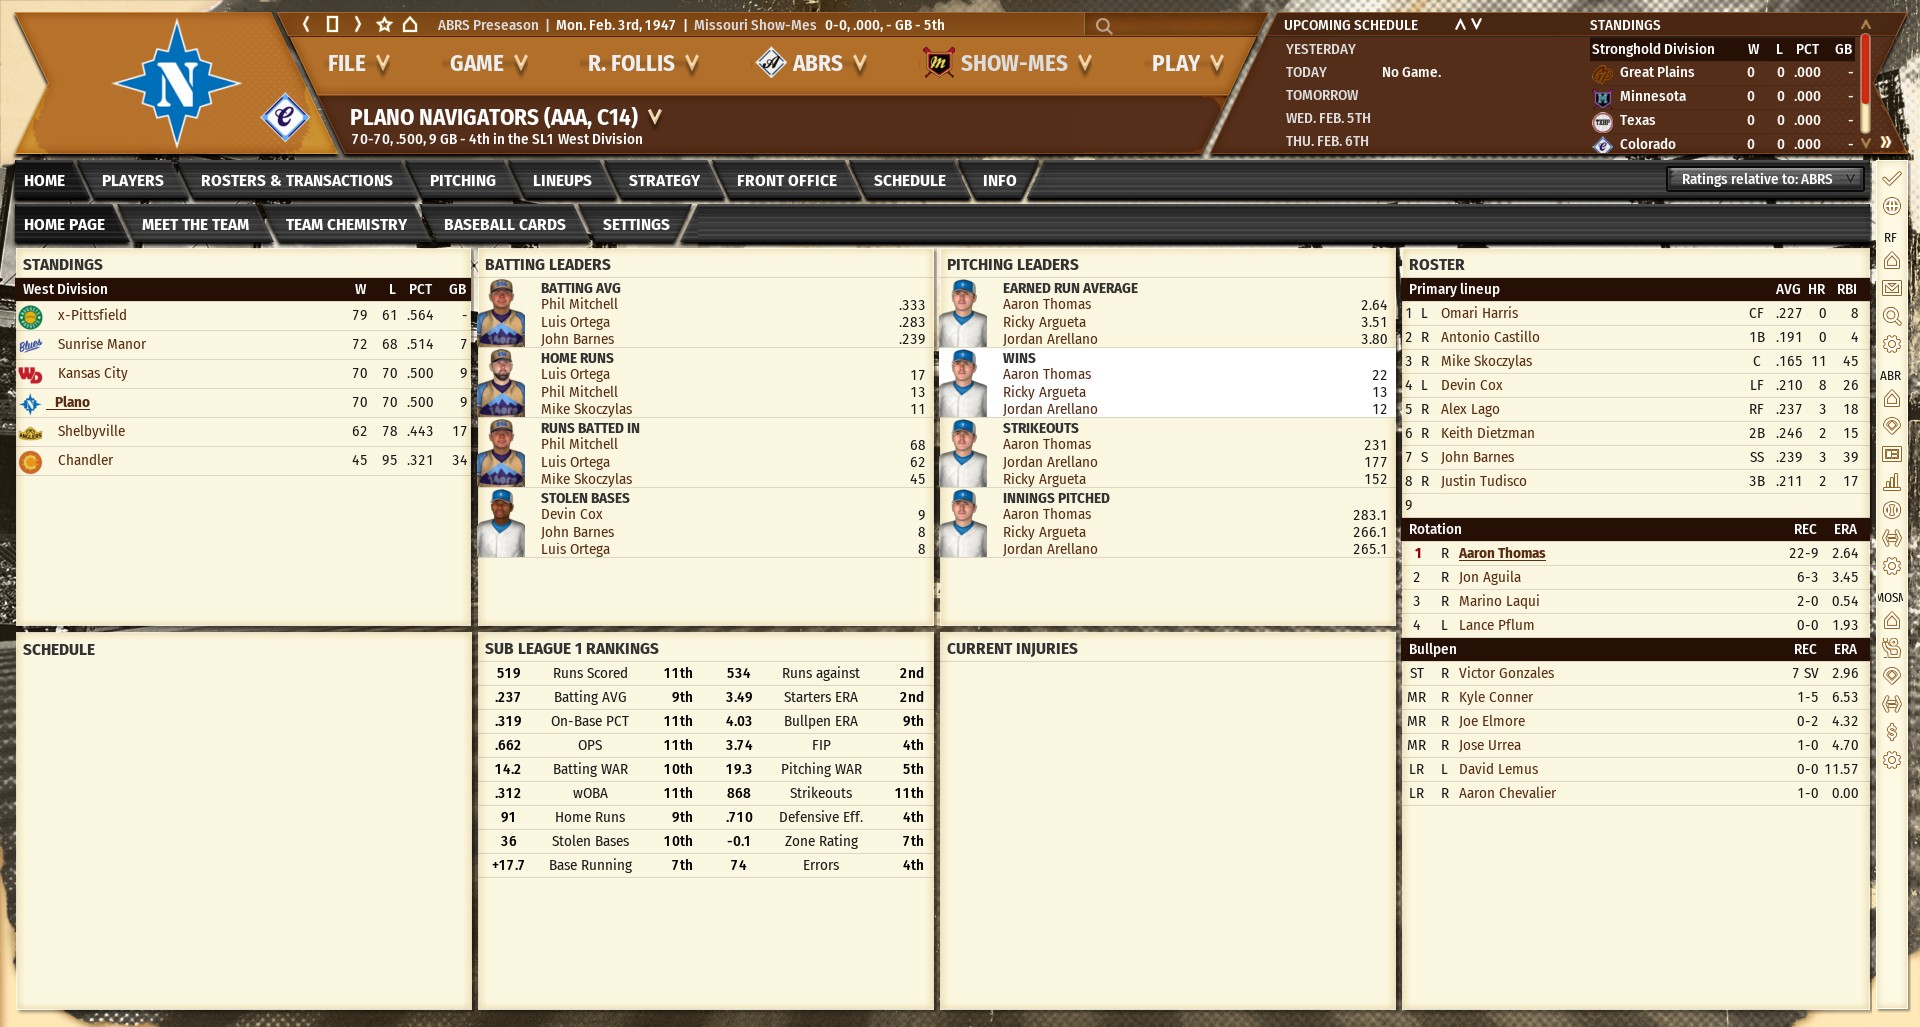This screenshot has height=1027, width=1920.
Task: Open Aaron Thomas's player link in rotation
Action: [1501, 553]
